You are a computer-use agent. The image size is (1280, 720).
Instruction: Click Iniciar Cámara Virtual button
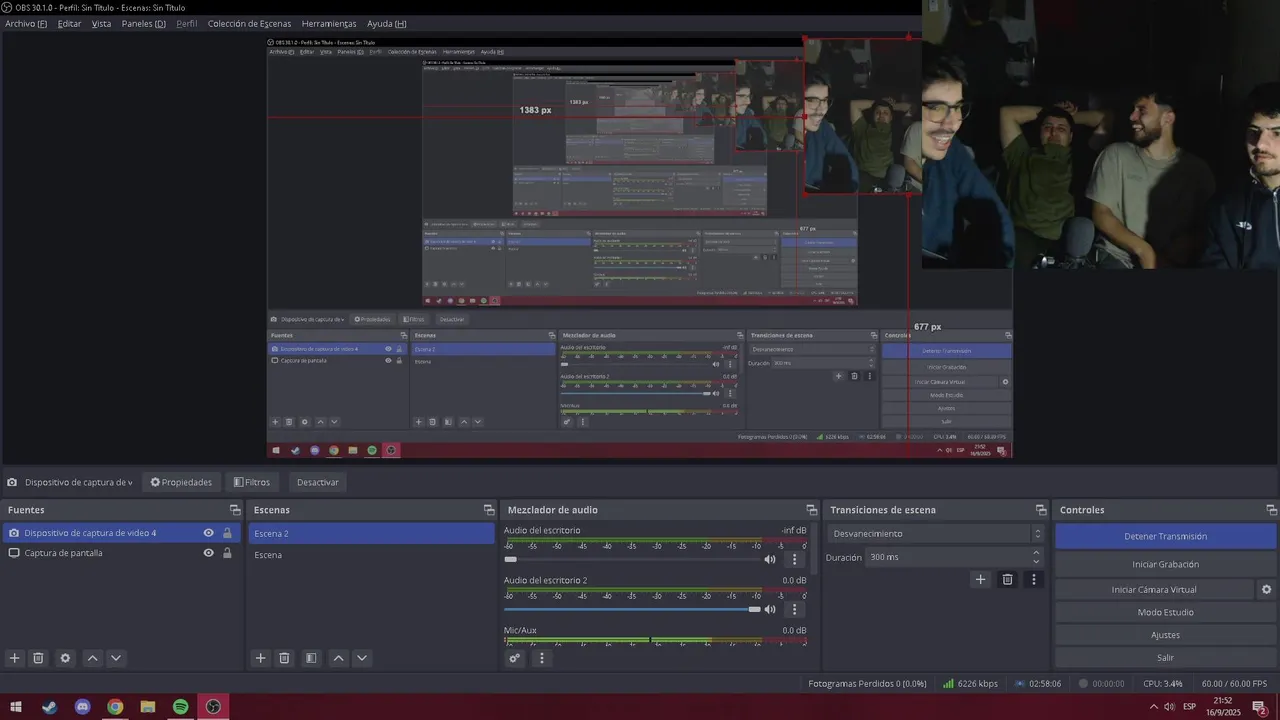pyautogui.click(x=1154, y=589)
